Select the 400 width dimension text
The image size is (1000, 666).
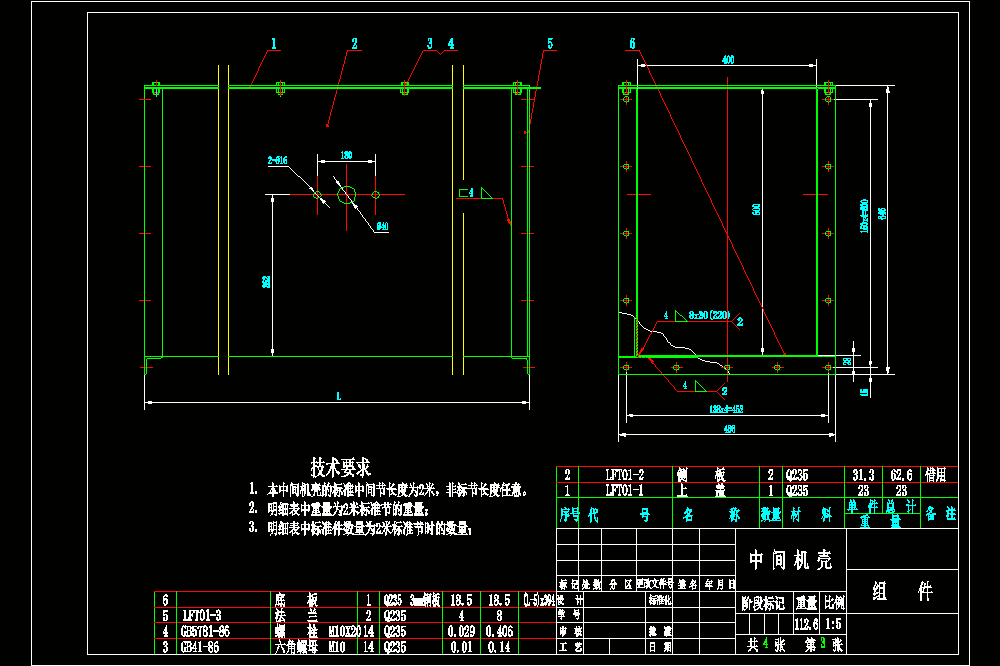728,59
